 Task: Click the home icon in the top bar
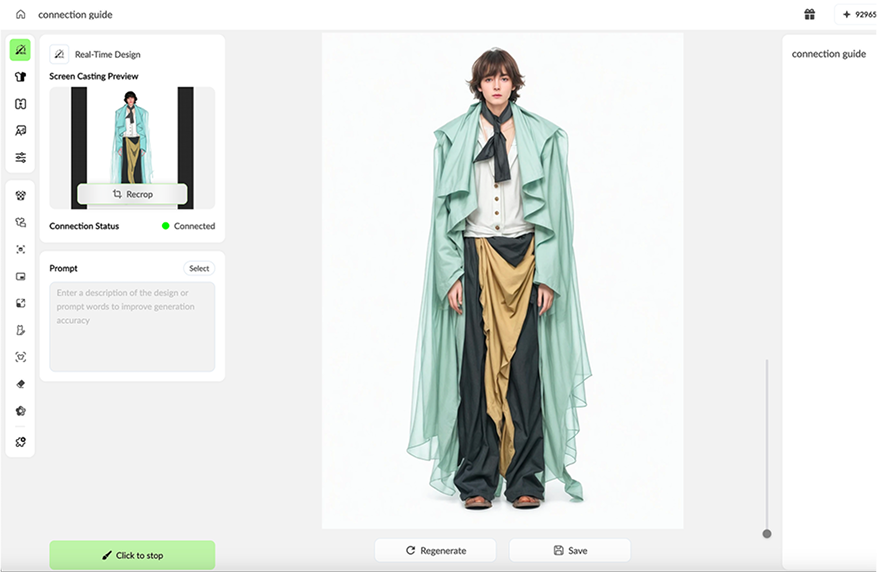pyautogui.click(x=21, y=15)
